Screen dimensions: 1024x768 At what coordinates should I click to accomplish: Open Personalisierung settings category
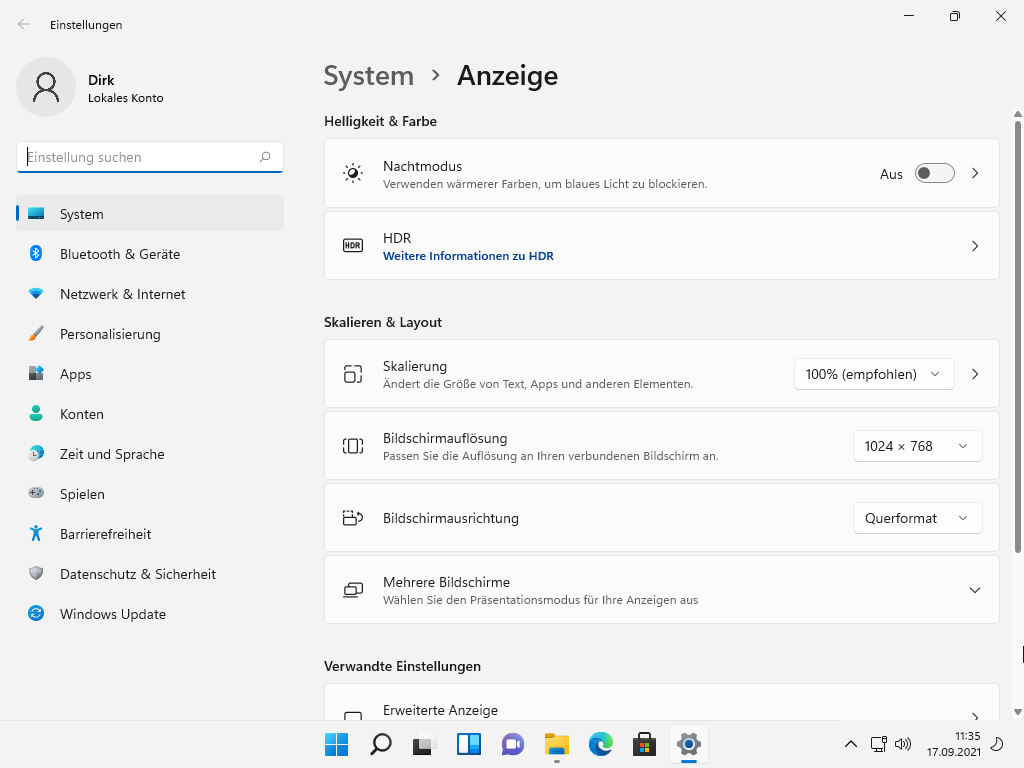(x=110, y=334)
